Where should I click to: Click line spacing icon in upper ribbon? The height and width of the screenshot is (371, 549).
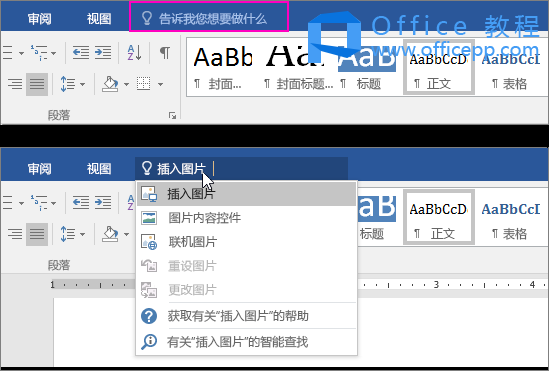[x=68, y=84]
